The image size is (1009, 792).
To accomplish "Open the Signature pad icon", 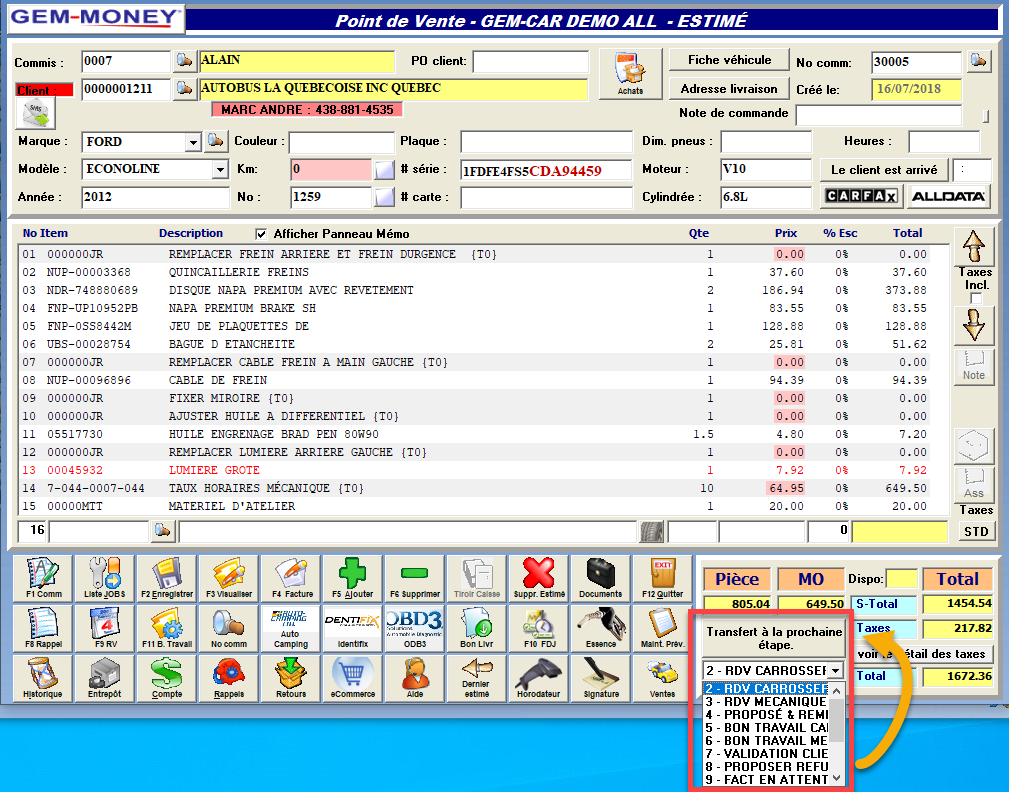I will (600, 678).
